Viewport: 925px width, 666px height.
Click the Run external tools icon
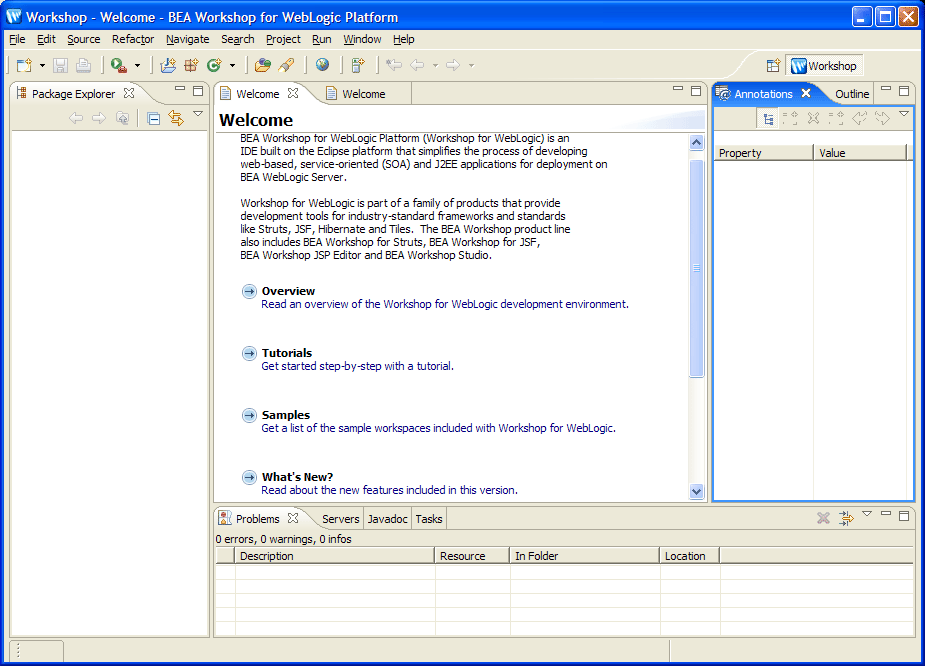pos(119,65)
